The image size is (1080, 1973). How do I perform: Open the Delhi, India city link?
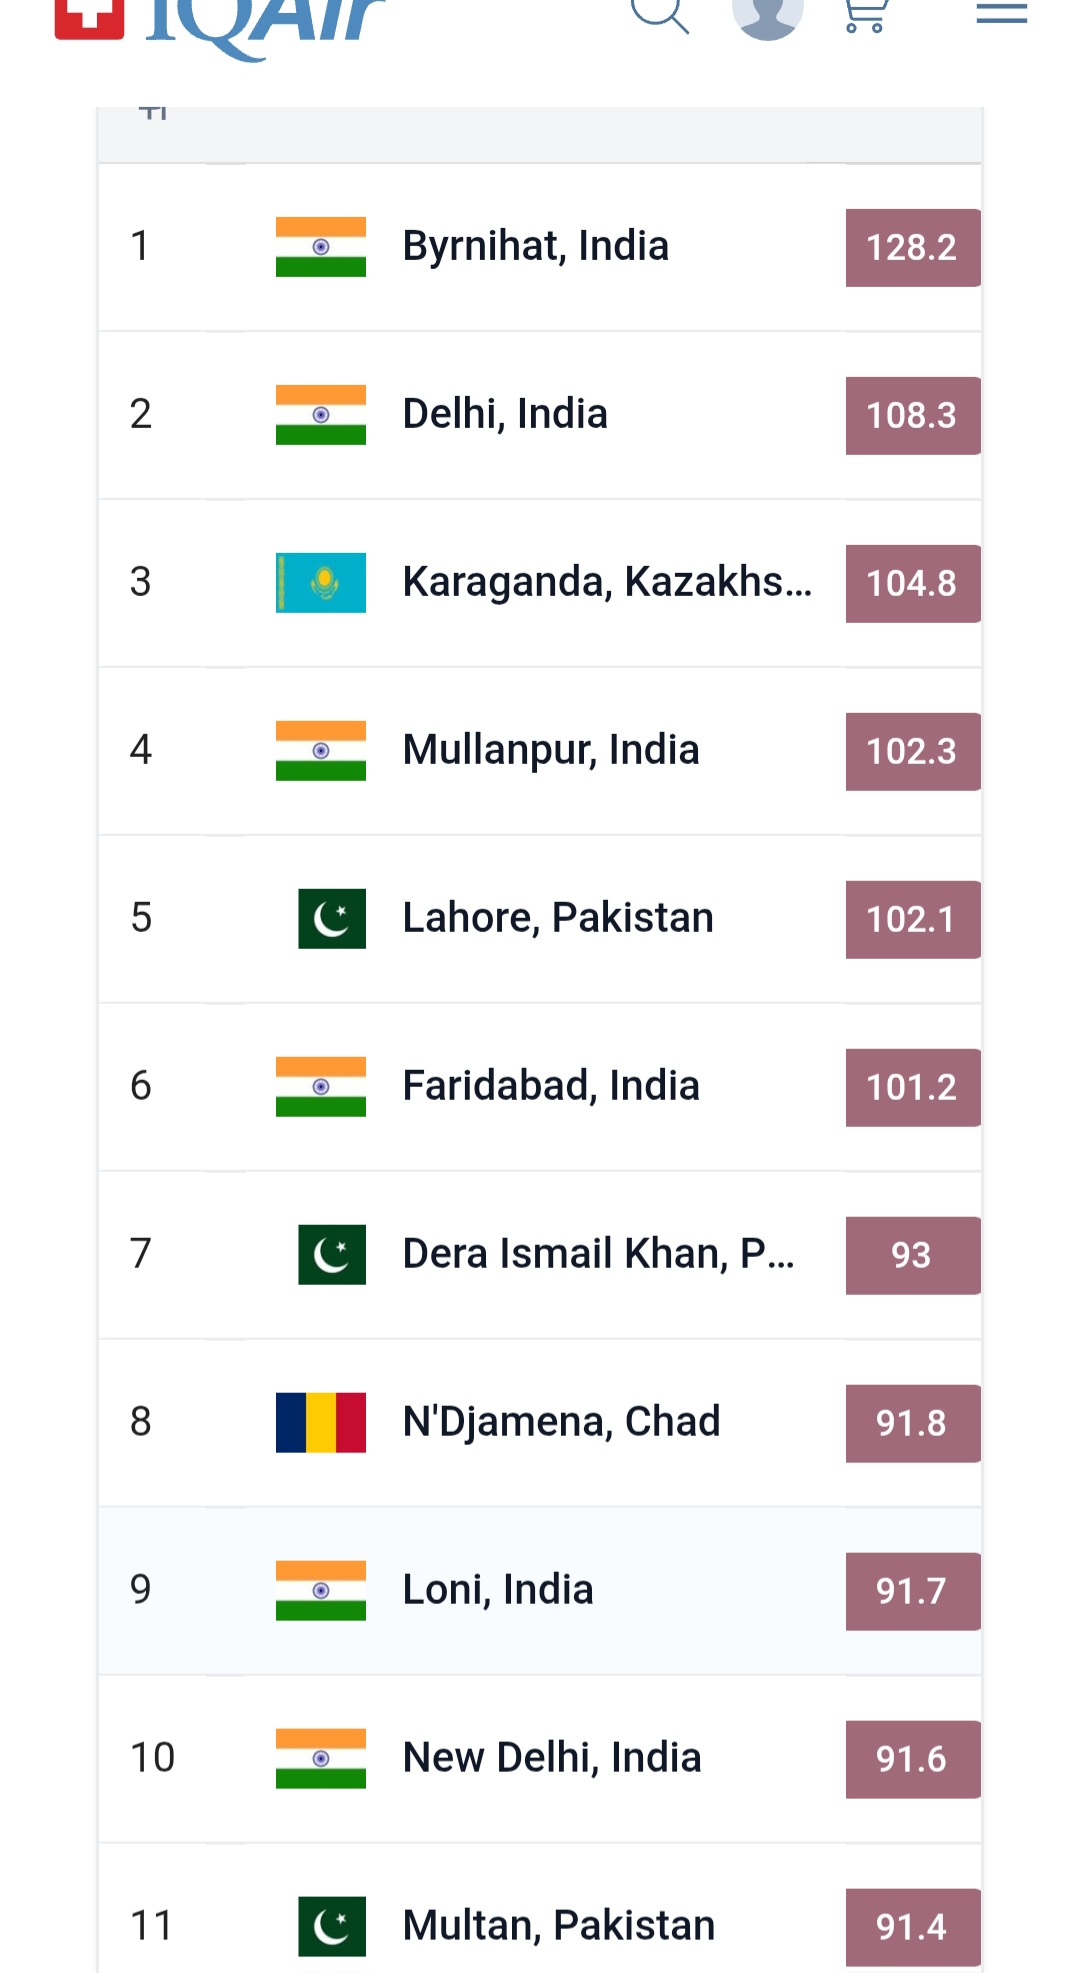point(505,414)
